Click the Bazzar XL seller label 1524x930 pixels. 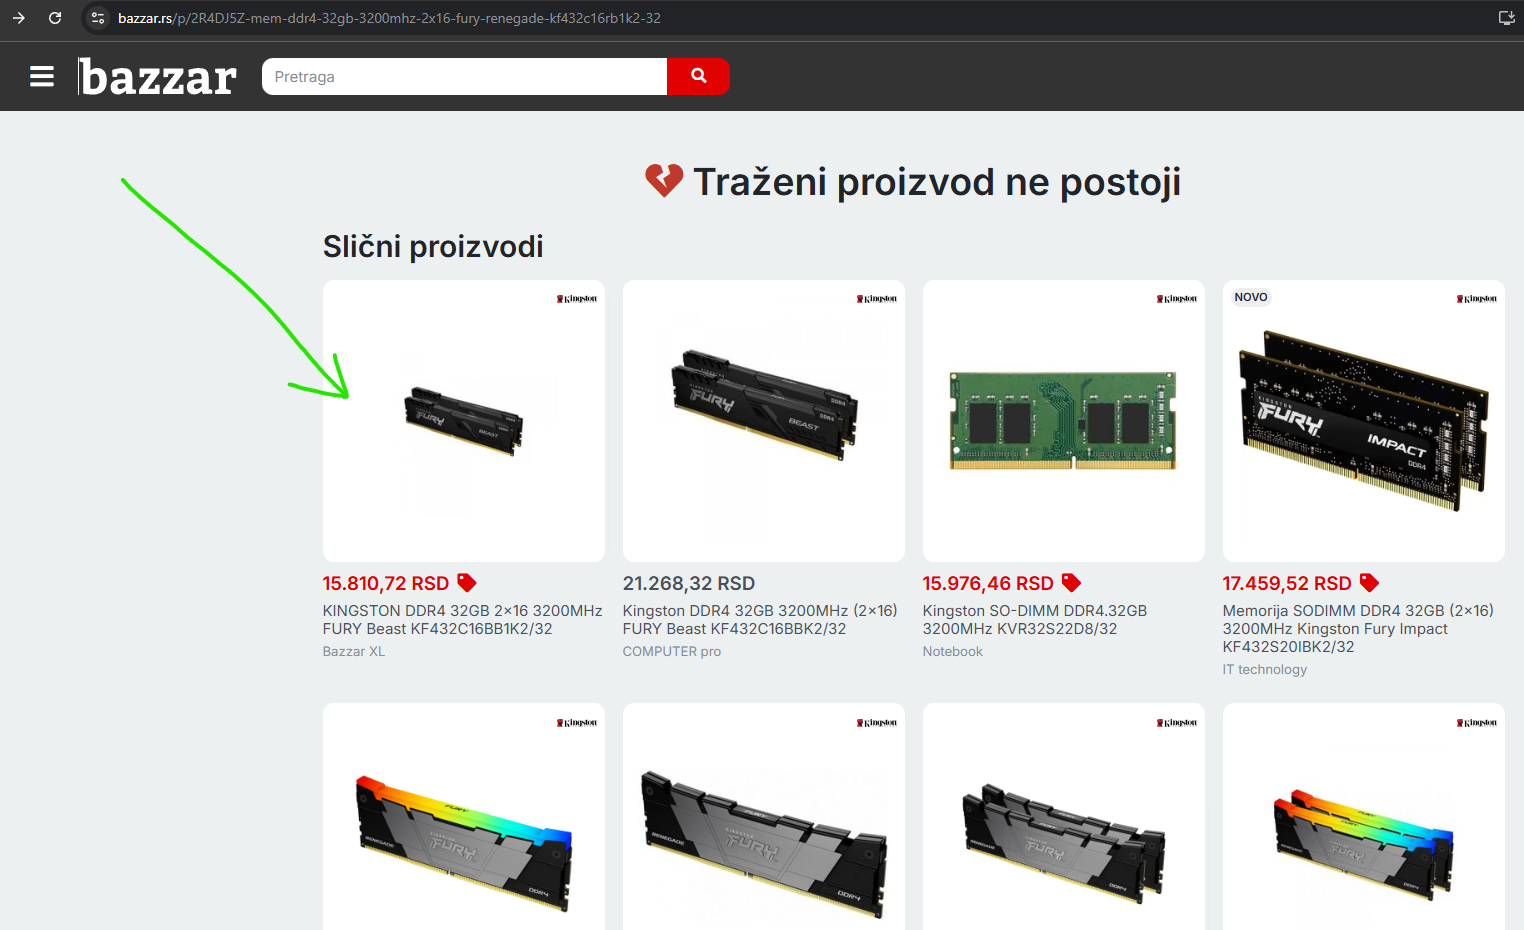tap(354, 652)
